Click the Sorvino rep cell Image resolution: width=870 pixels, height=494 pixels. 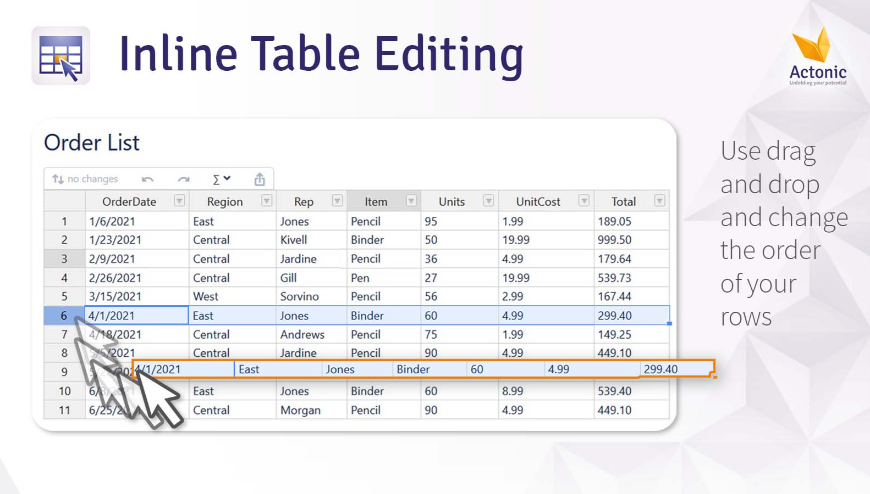pyautogui.click(x=311, y=297)
